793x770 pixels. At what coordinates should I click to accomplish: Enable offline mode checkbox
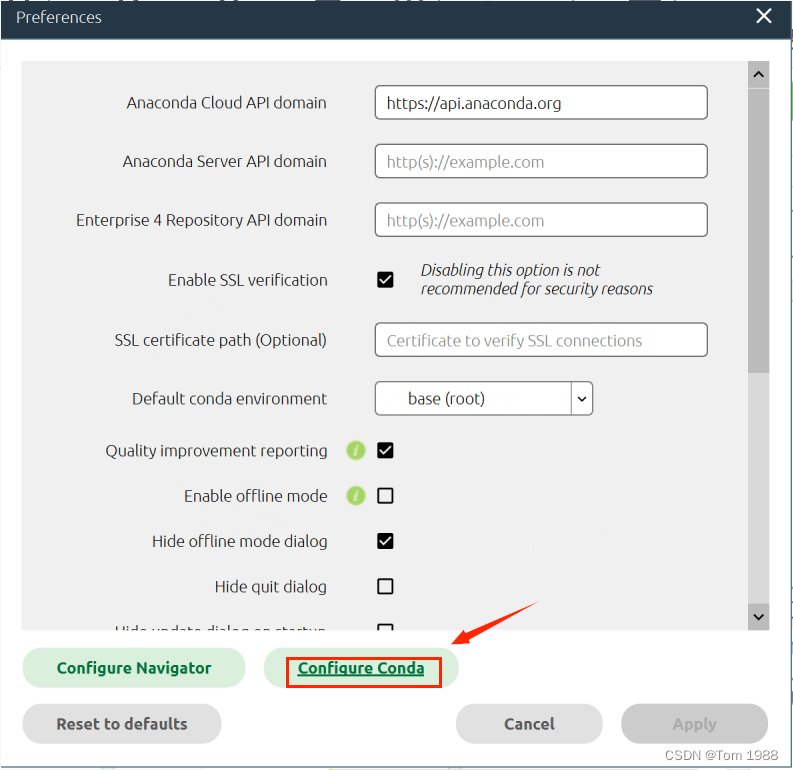click(385, 495)
